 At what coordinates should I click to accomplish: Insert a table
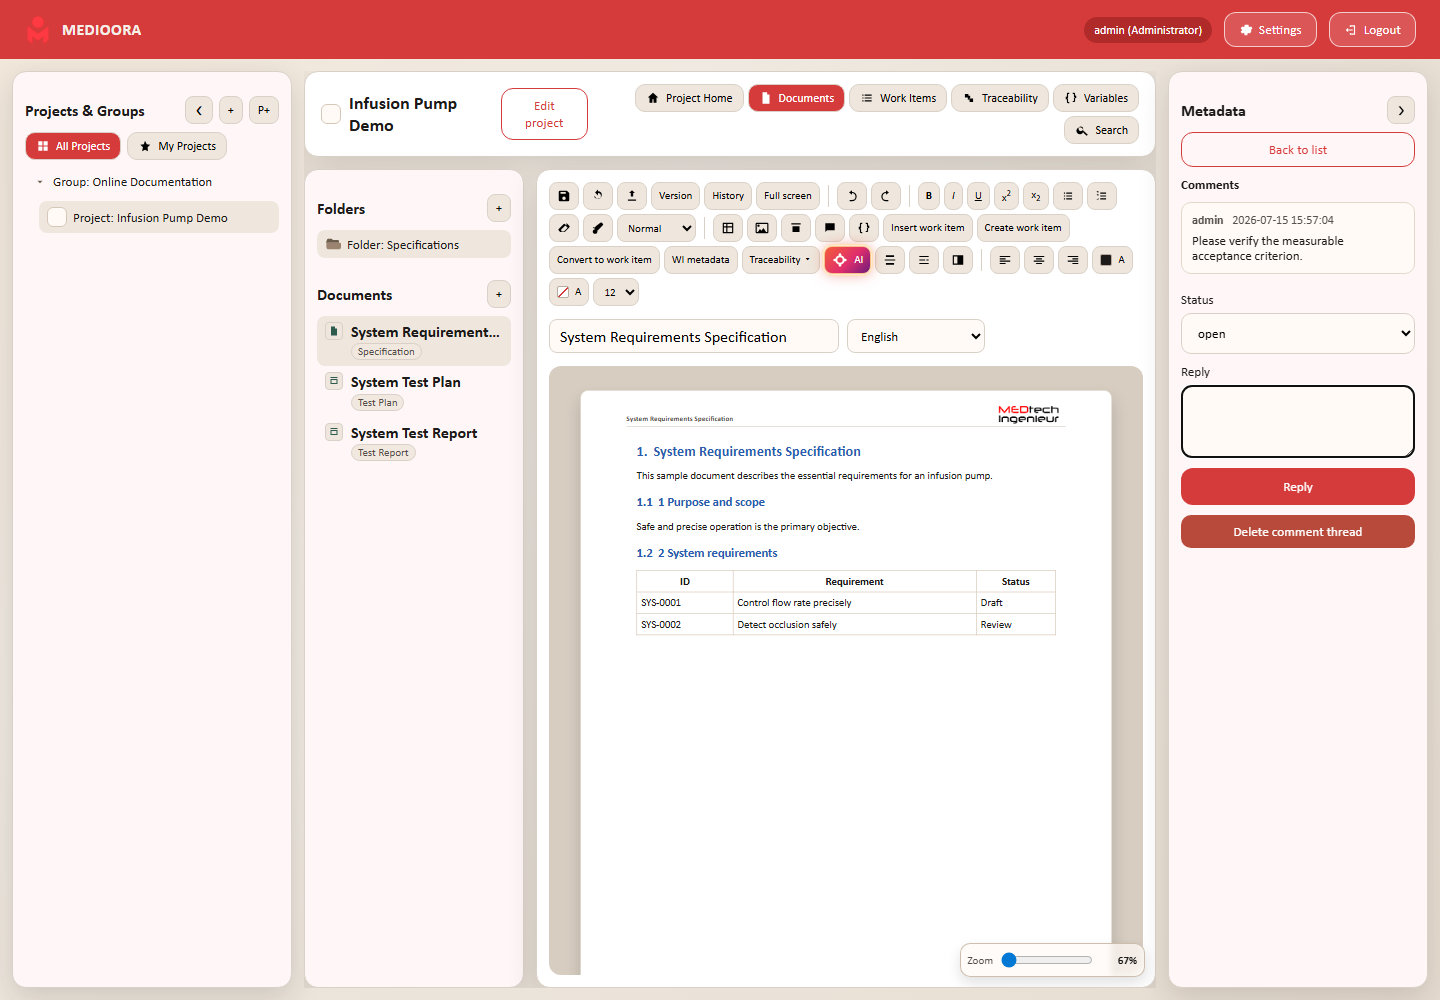[x=728, y=228]
